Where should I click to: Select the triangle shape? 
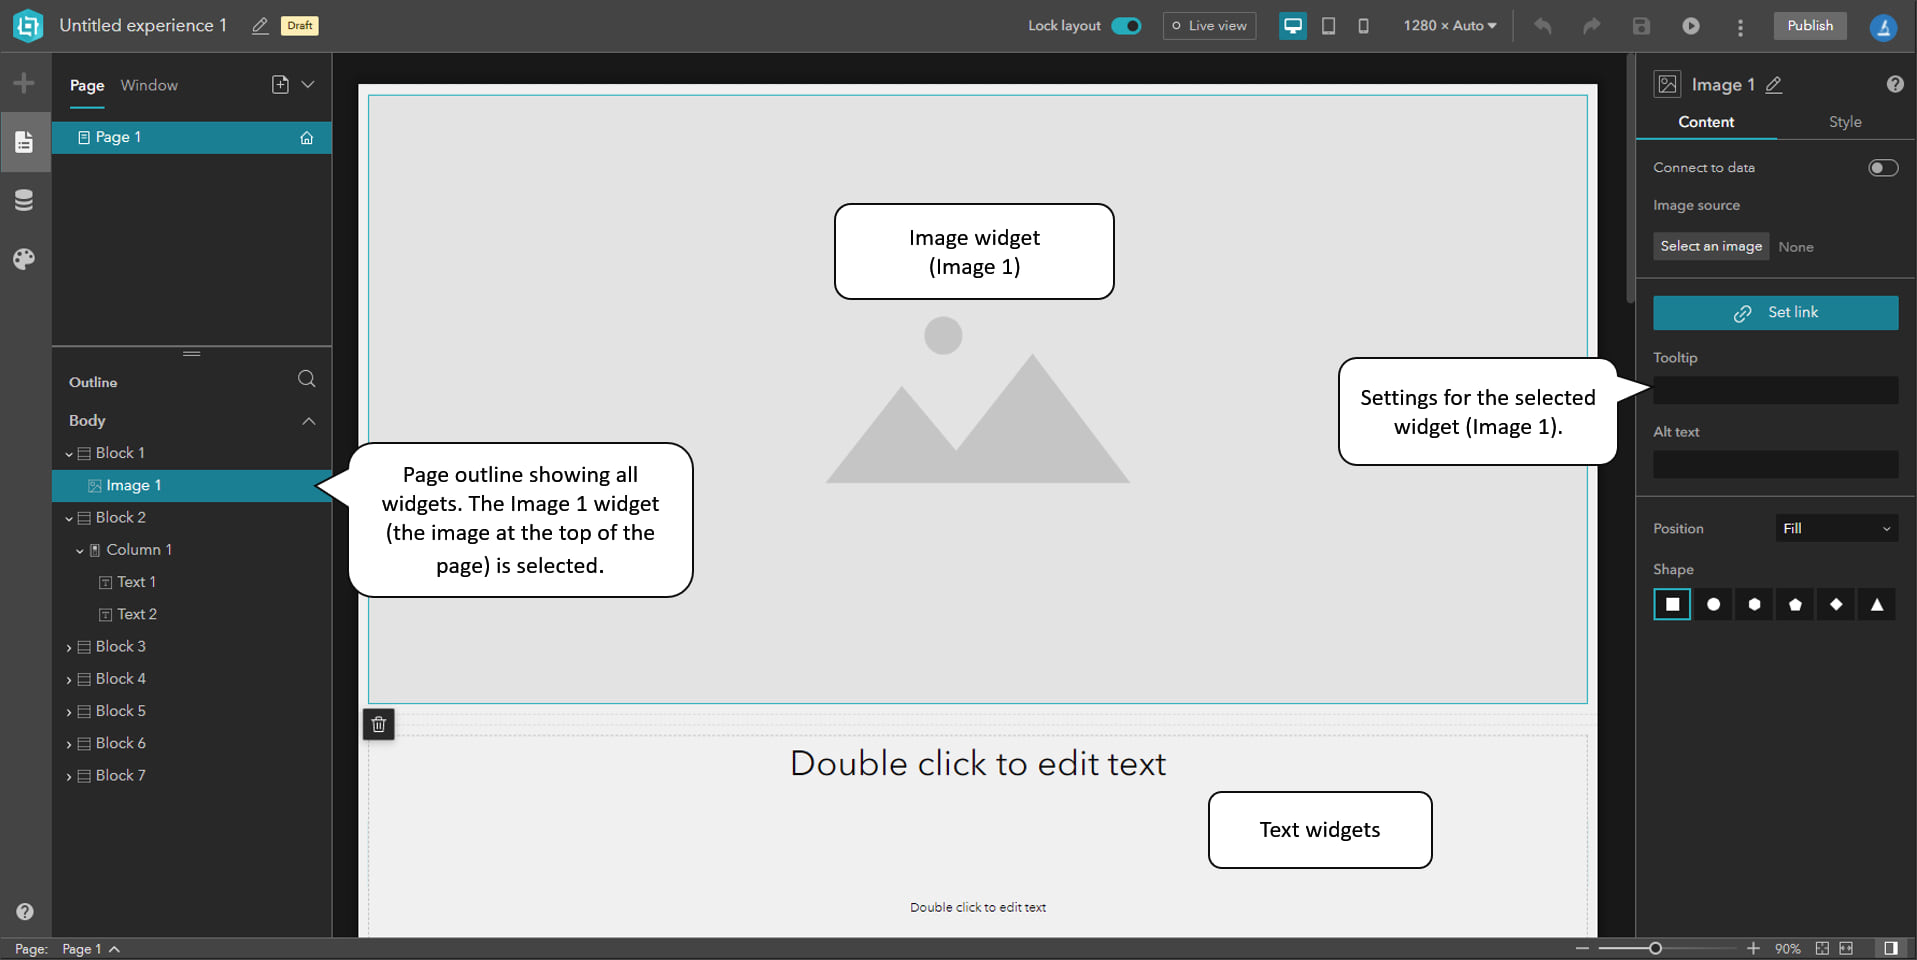click(1877, 604)
